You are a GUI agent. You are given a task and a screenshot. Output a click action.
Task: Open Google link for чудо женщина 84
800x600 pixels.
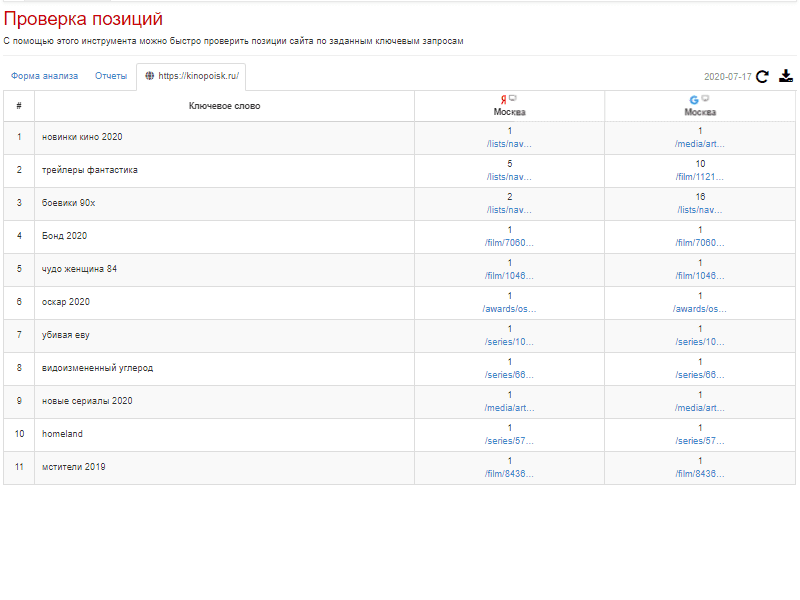click(700, 276)
